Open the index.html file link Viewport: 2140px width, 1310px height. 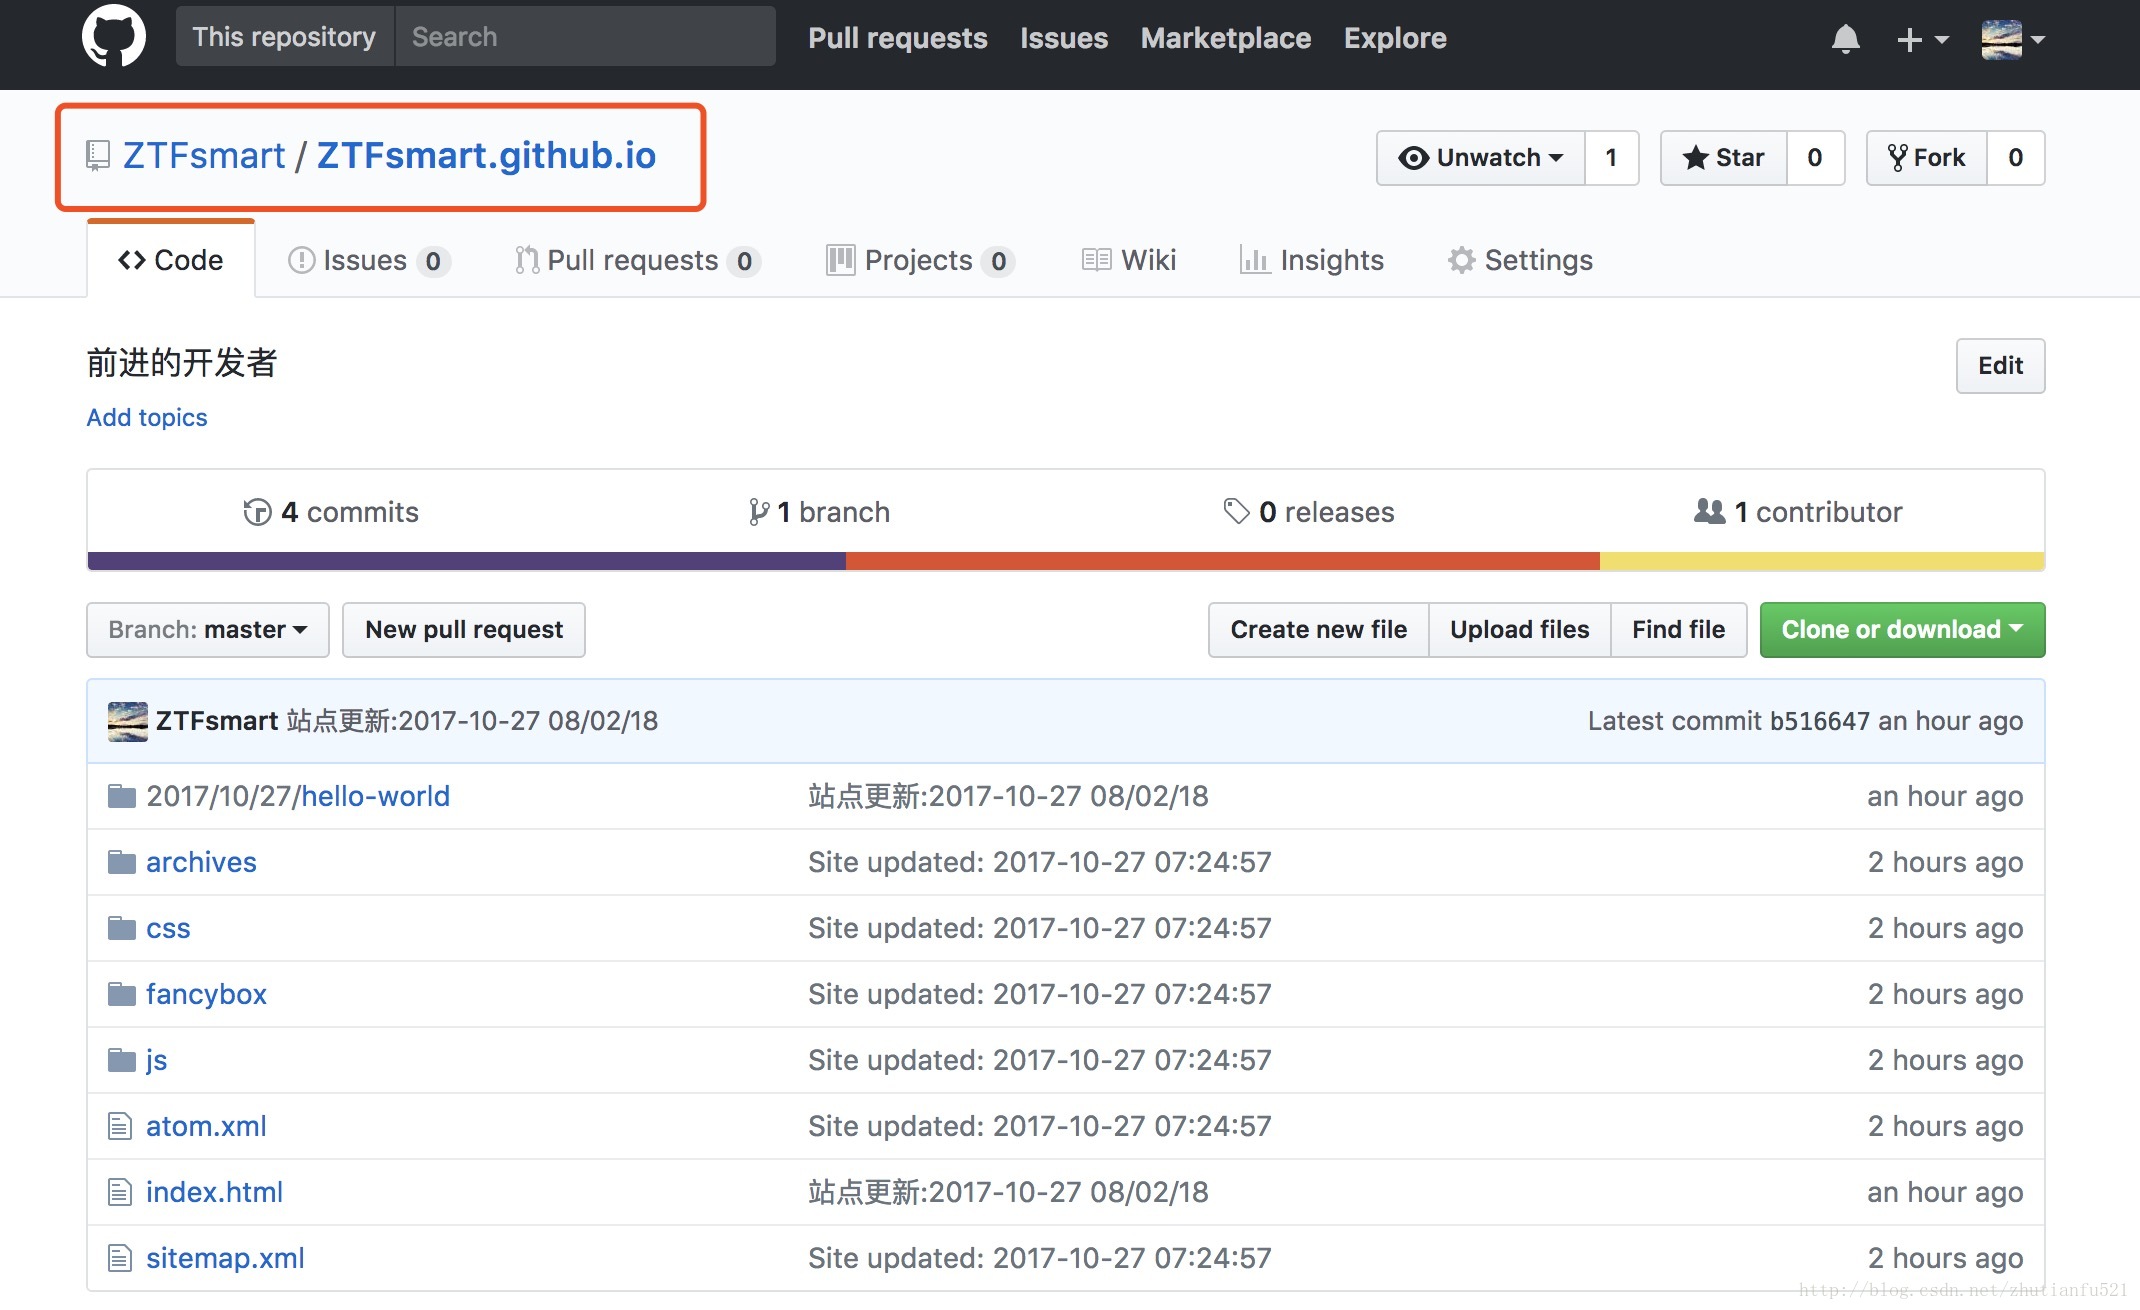point(214,1192)
